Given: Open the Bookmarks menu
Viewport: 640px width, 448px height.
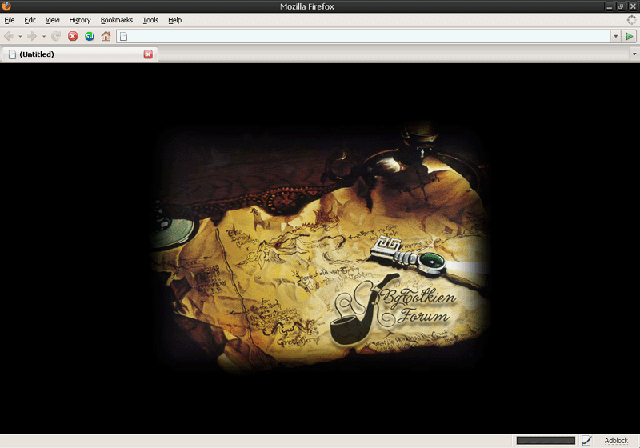Looking at the screenshot, I should click(x=117, y=20).
